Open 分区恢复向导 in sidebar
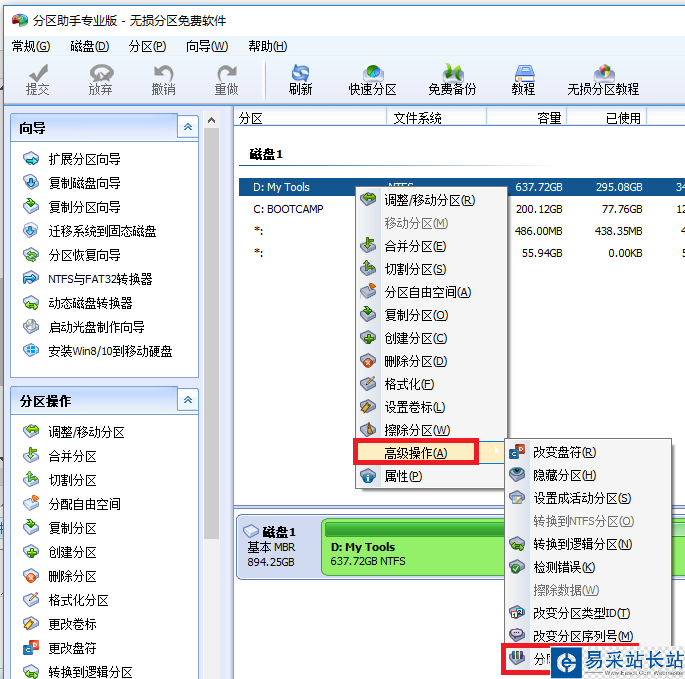The height and width of the screenshot is (679, 685). (73, 255)
